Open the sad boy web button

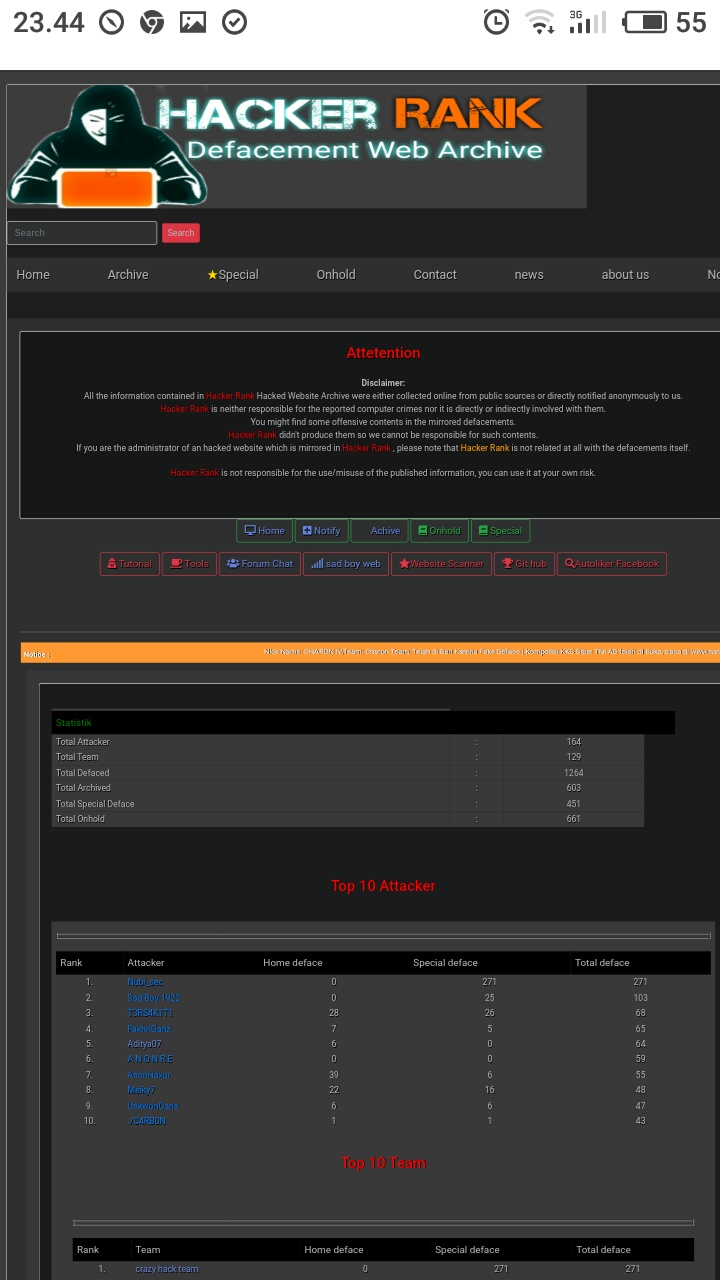pyautogui.click(x=346, y=564)
